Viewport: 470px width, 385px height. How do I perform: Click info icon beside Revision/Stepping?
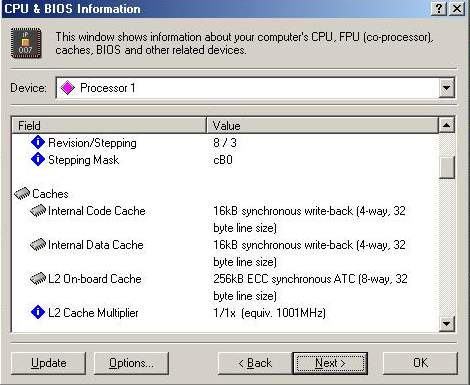[38, 142]
